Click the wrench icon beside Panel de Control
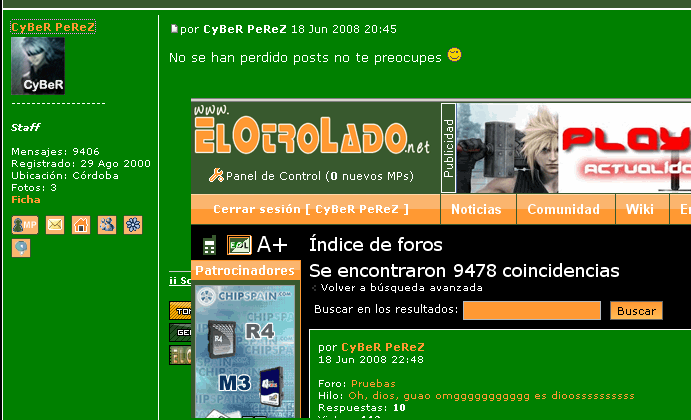Image resolution: width=691 pixels, height=420 pixels. click(x=216, y=175)
